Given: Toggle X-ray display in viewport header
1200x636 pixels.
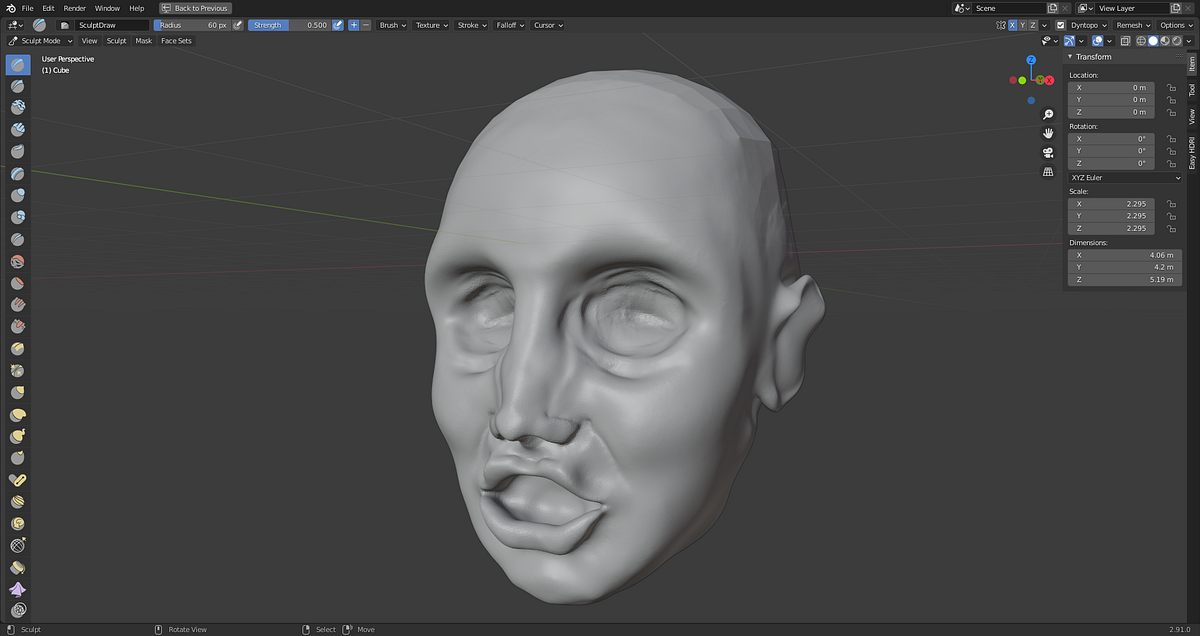Looking at the screenshot, I should pyautogui.click(x=1125, y=41).
